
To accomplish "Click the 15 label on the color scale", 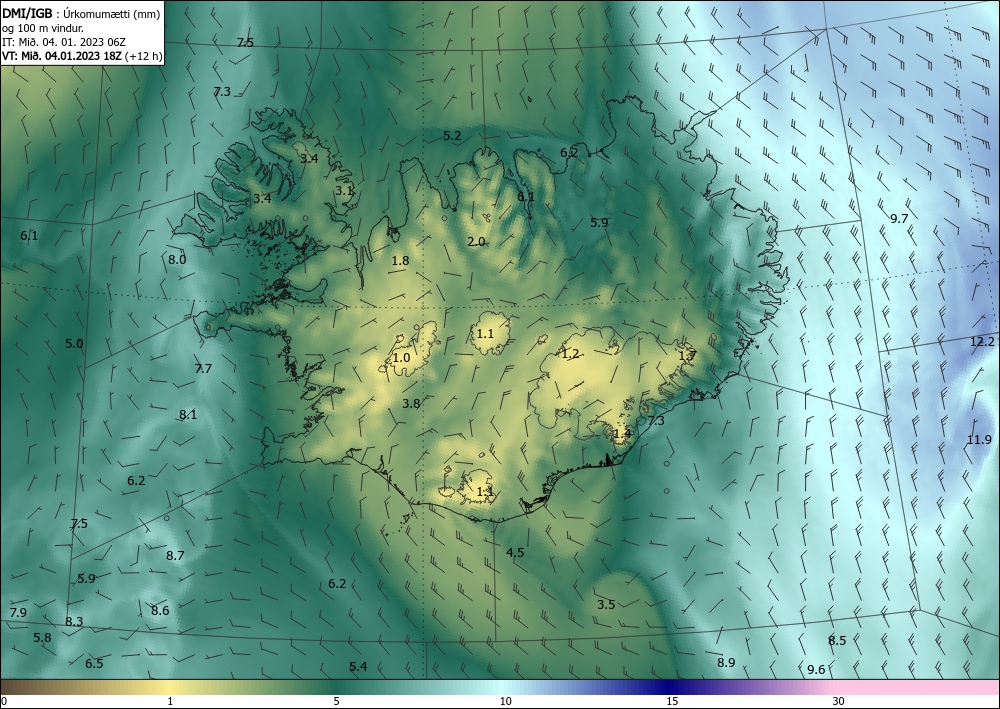I will click(672, 701).
